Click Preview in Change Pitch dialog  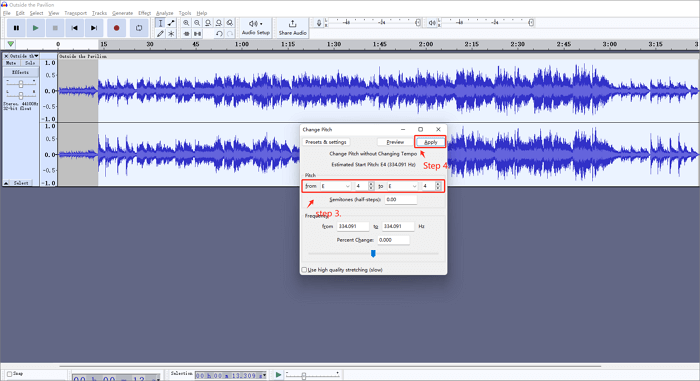pos(395,142)
